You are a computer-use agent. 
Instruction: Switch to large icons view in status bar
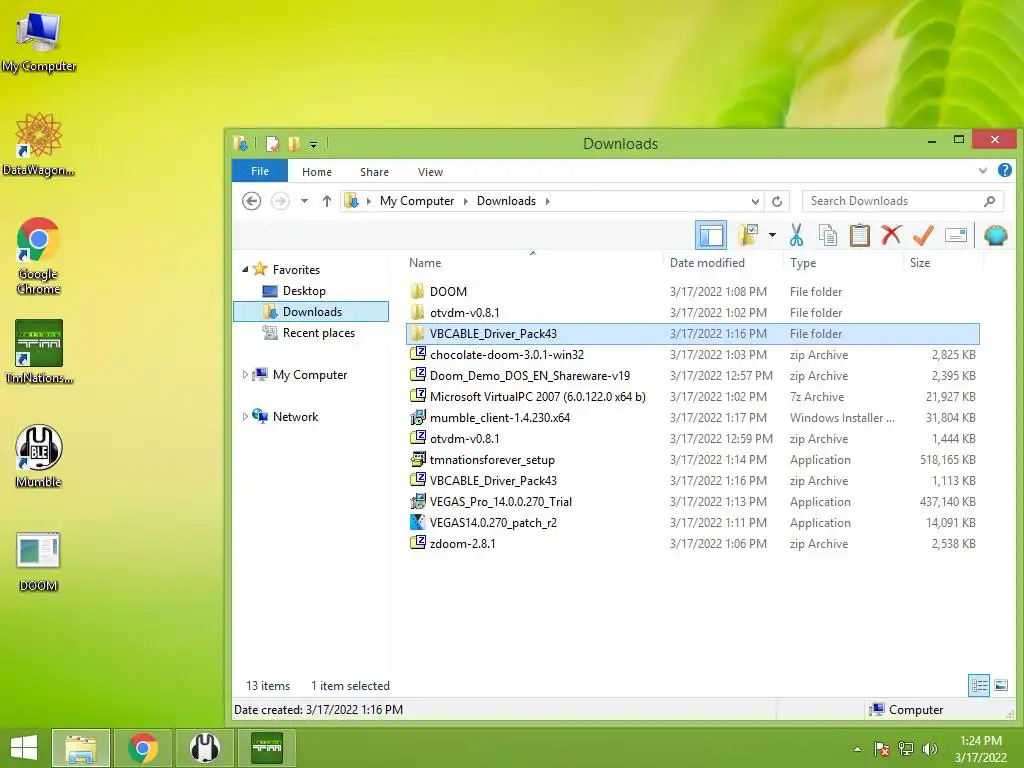coord(1000,685)
